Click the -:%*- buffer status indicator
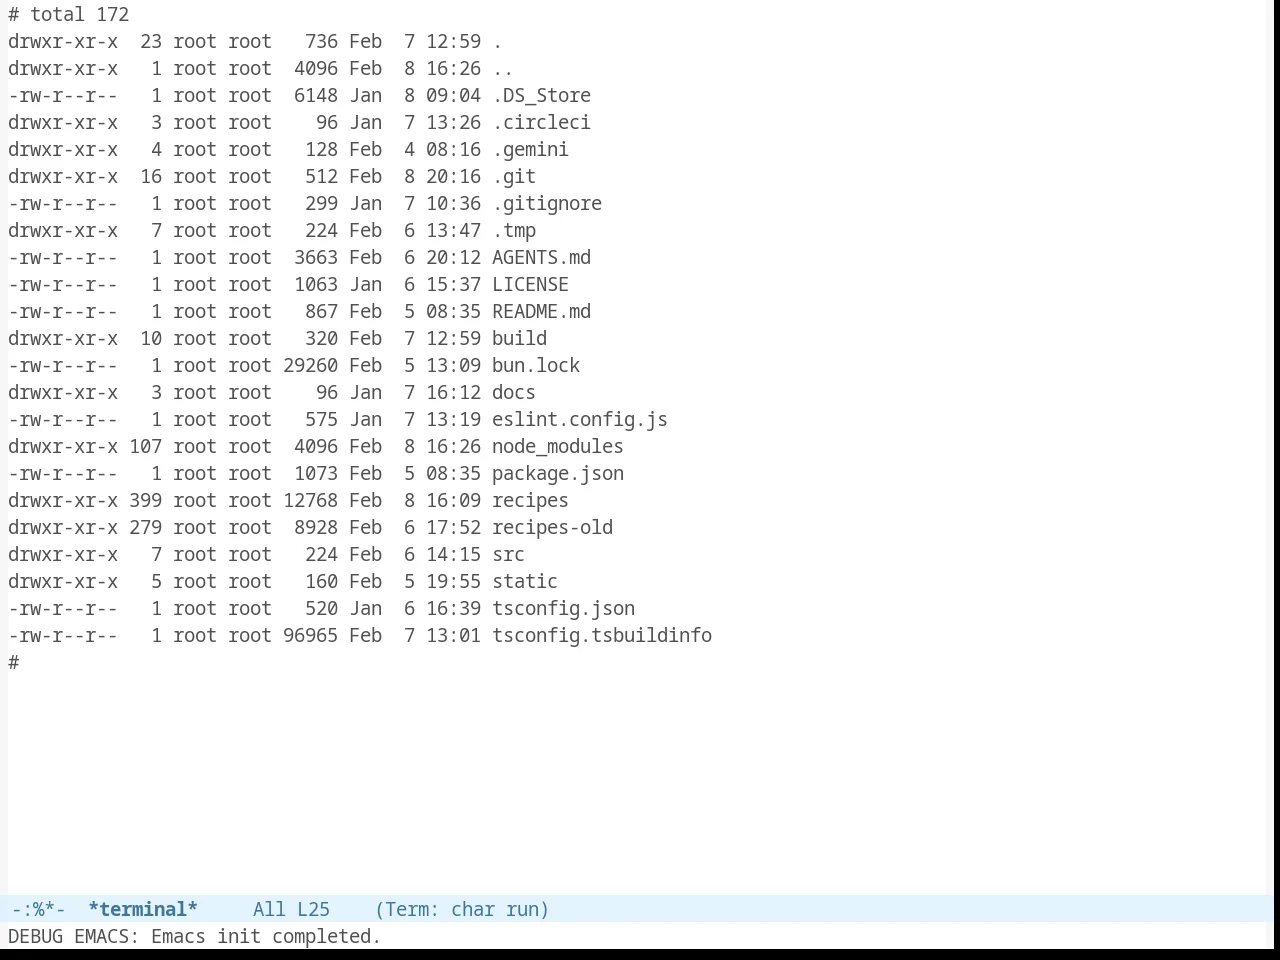Screen dimensions: 1280x960 38,909
